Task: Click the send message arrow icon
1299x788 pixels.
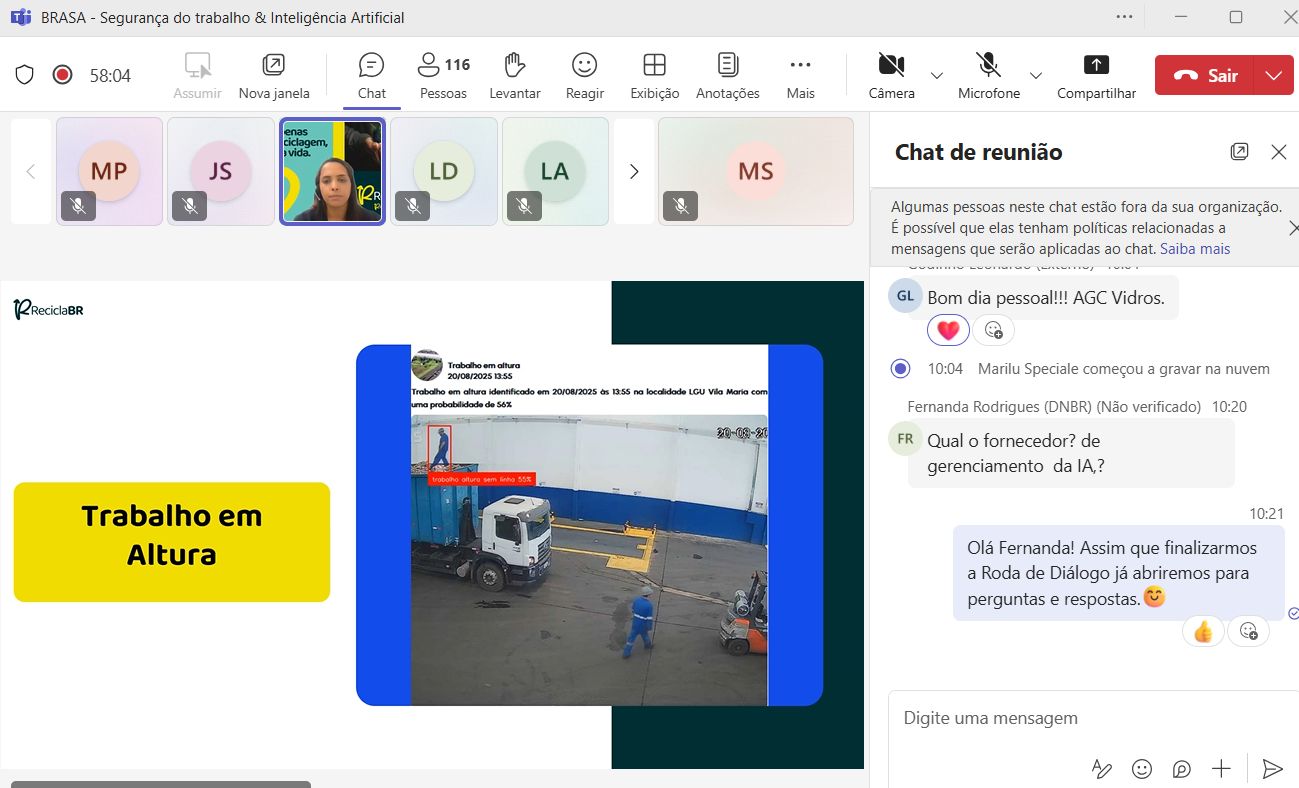Action: [x=1272, y=768]
